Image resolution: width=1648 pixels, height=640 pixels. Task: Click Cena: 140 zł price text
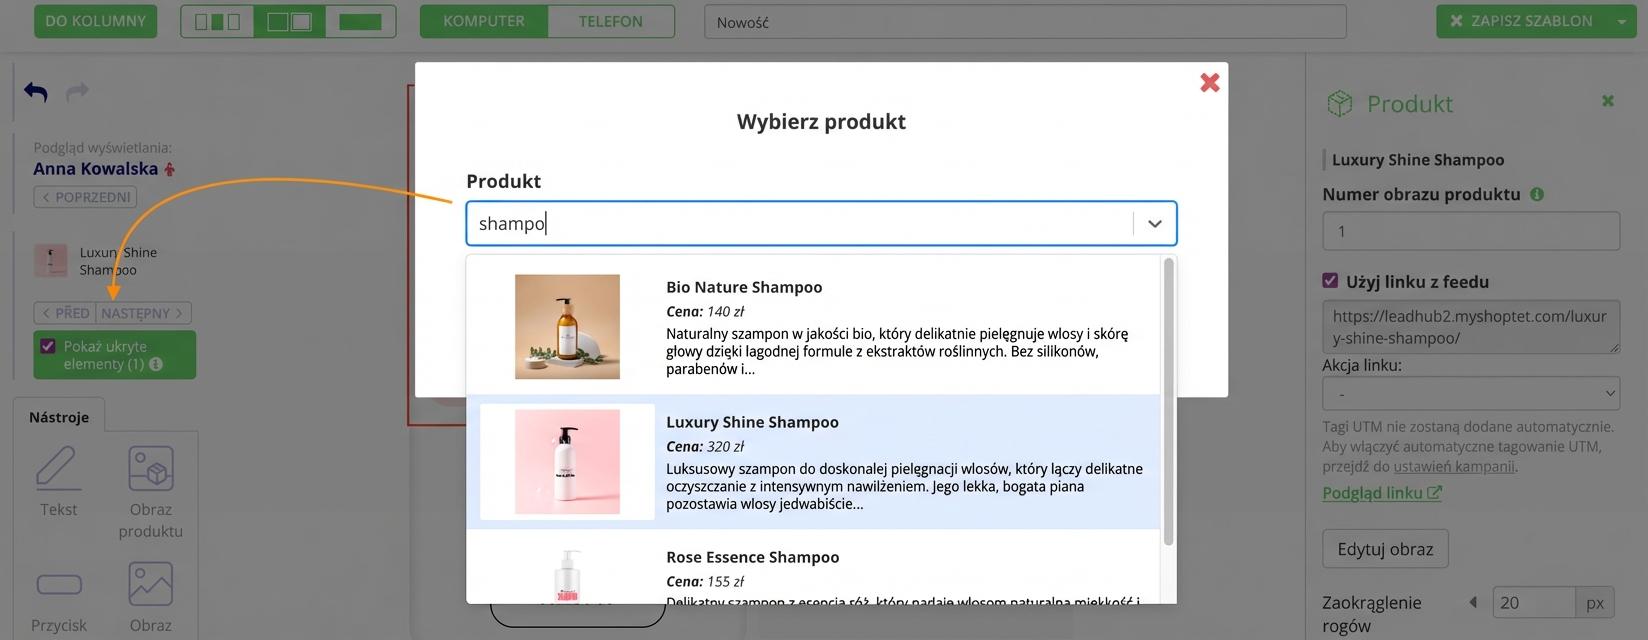[705, 311]
